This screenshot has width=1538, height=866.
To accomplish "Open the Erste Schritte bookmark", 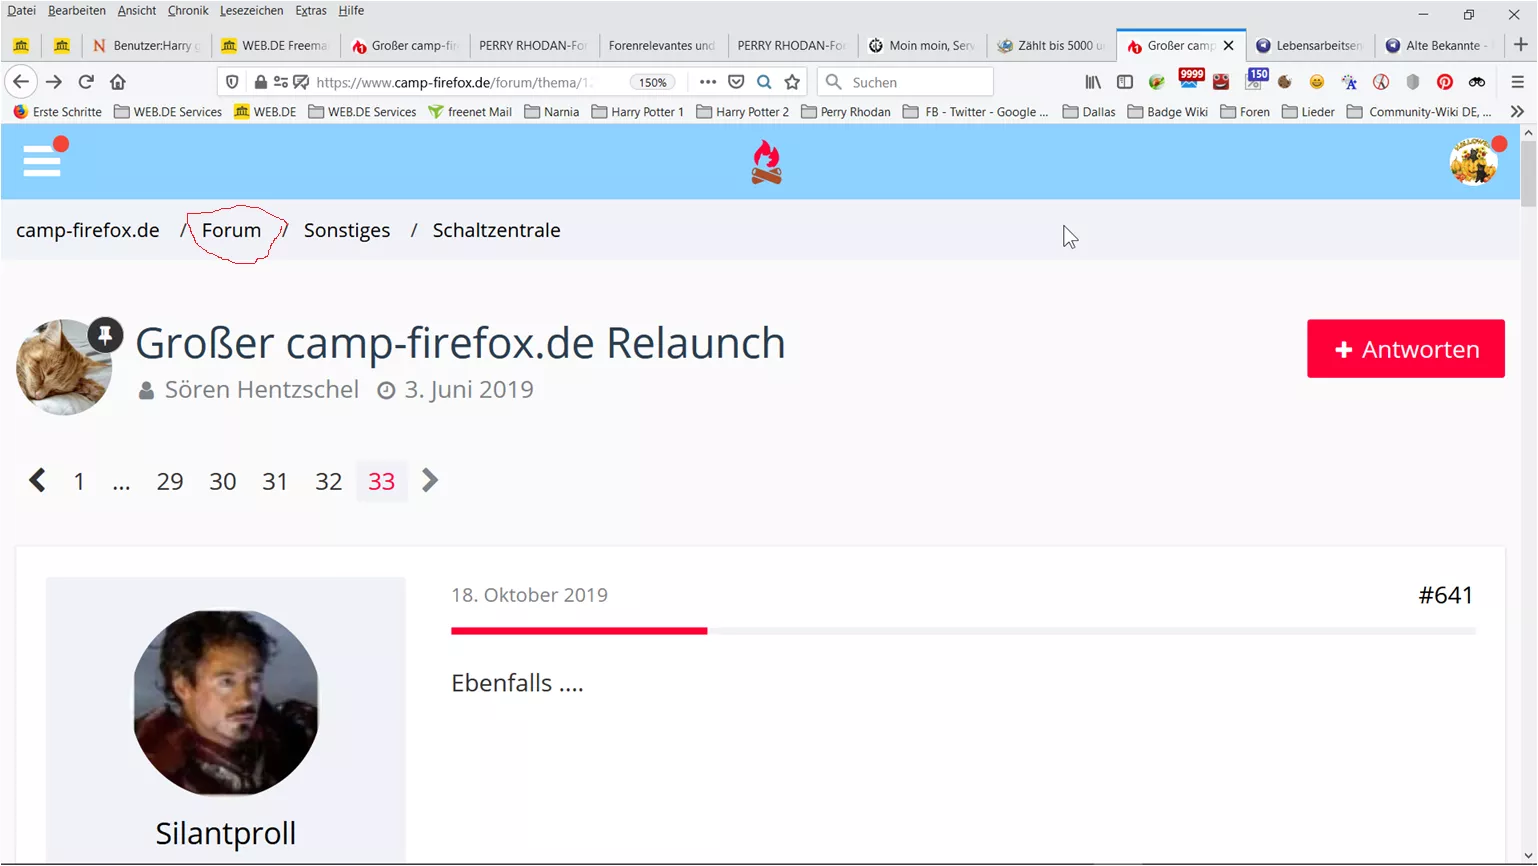I will click(x=58, y=112).
